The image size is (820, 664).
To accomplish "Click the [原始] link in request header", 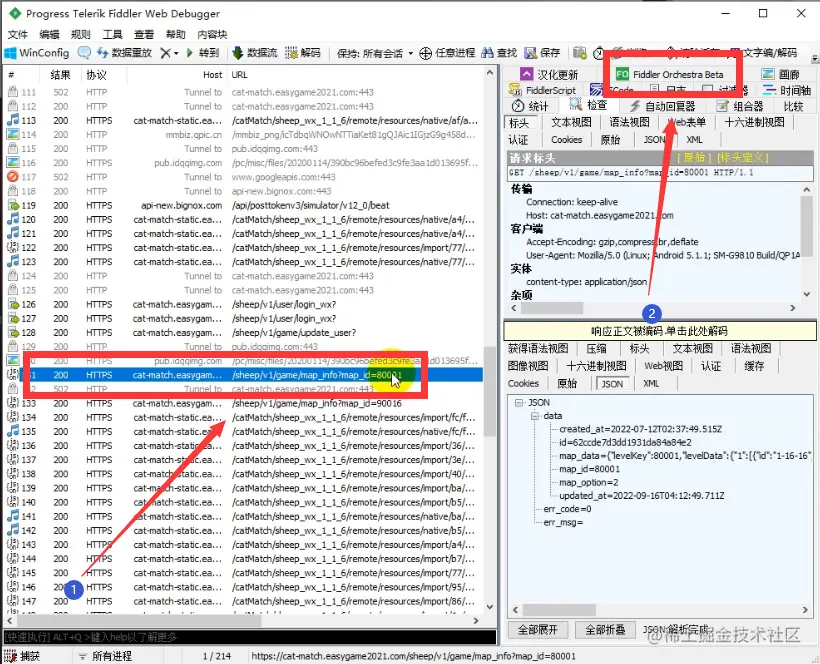I will click(694, 157).
